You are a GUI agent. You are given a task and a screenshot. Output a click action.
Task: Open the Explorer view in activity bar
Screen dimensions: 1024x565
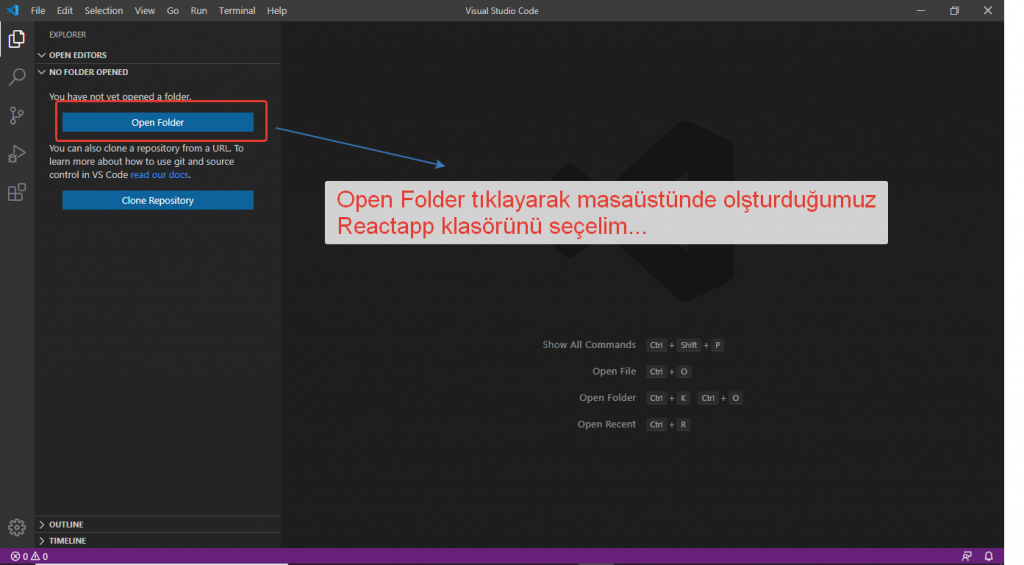17,39
